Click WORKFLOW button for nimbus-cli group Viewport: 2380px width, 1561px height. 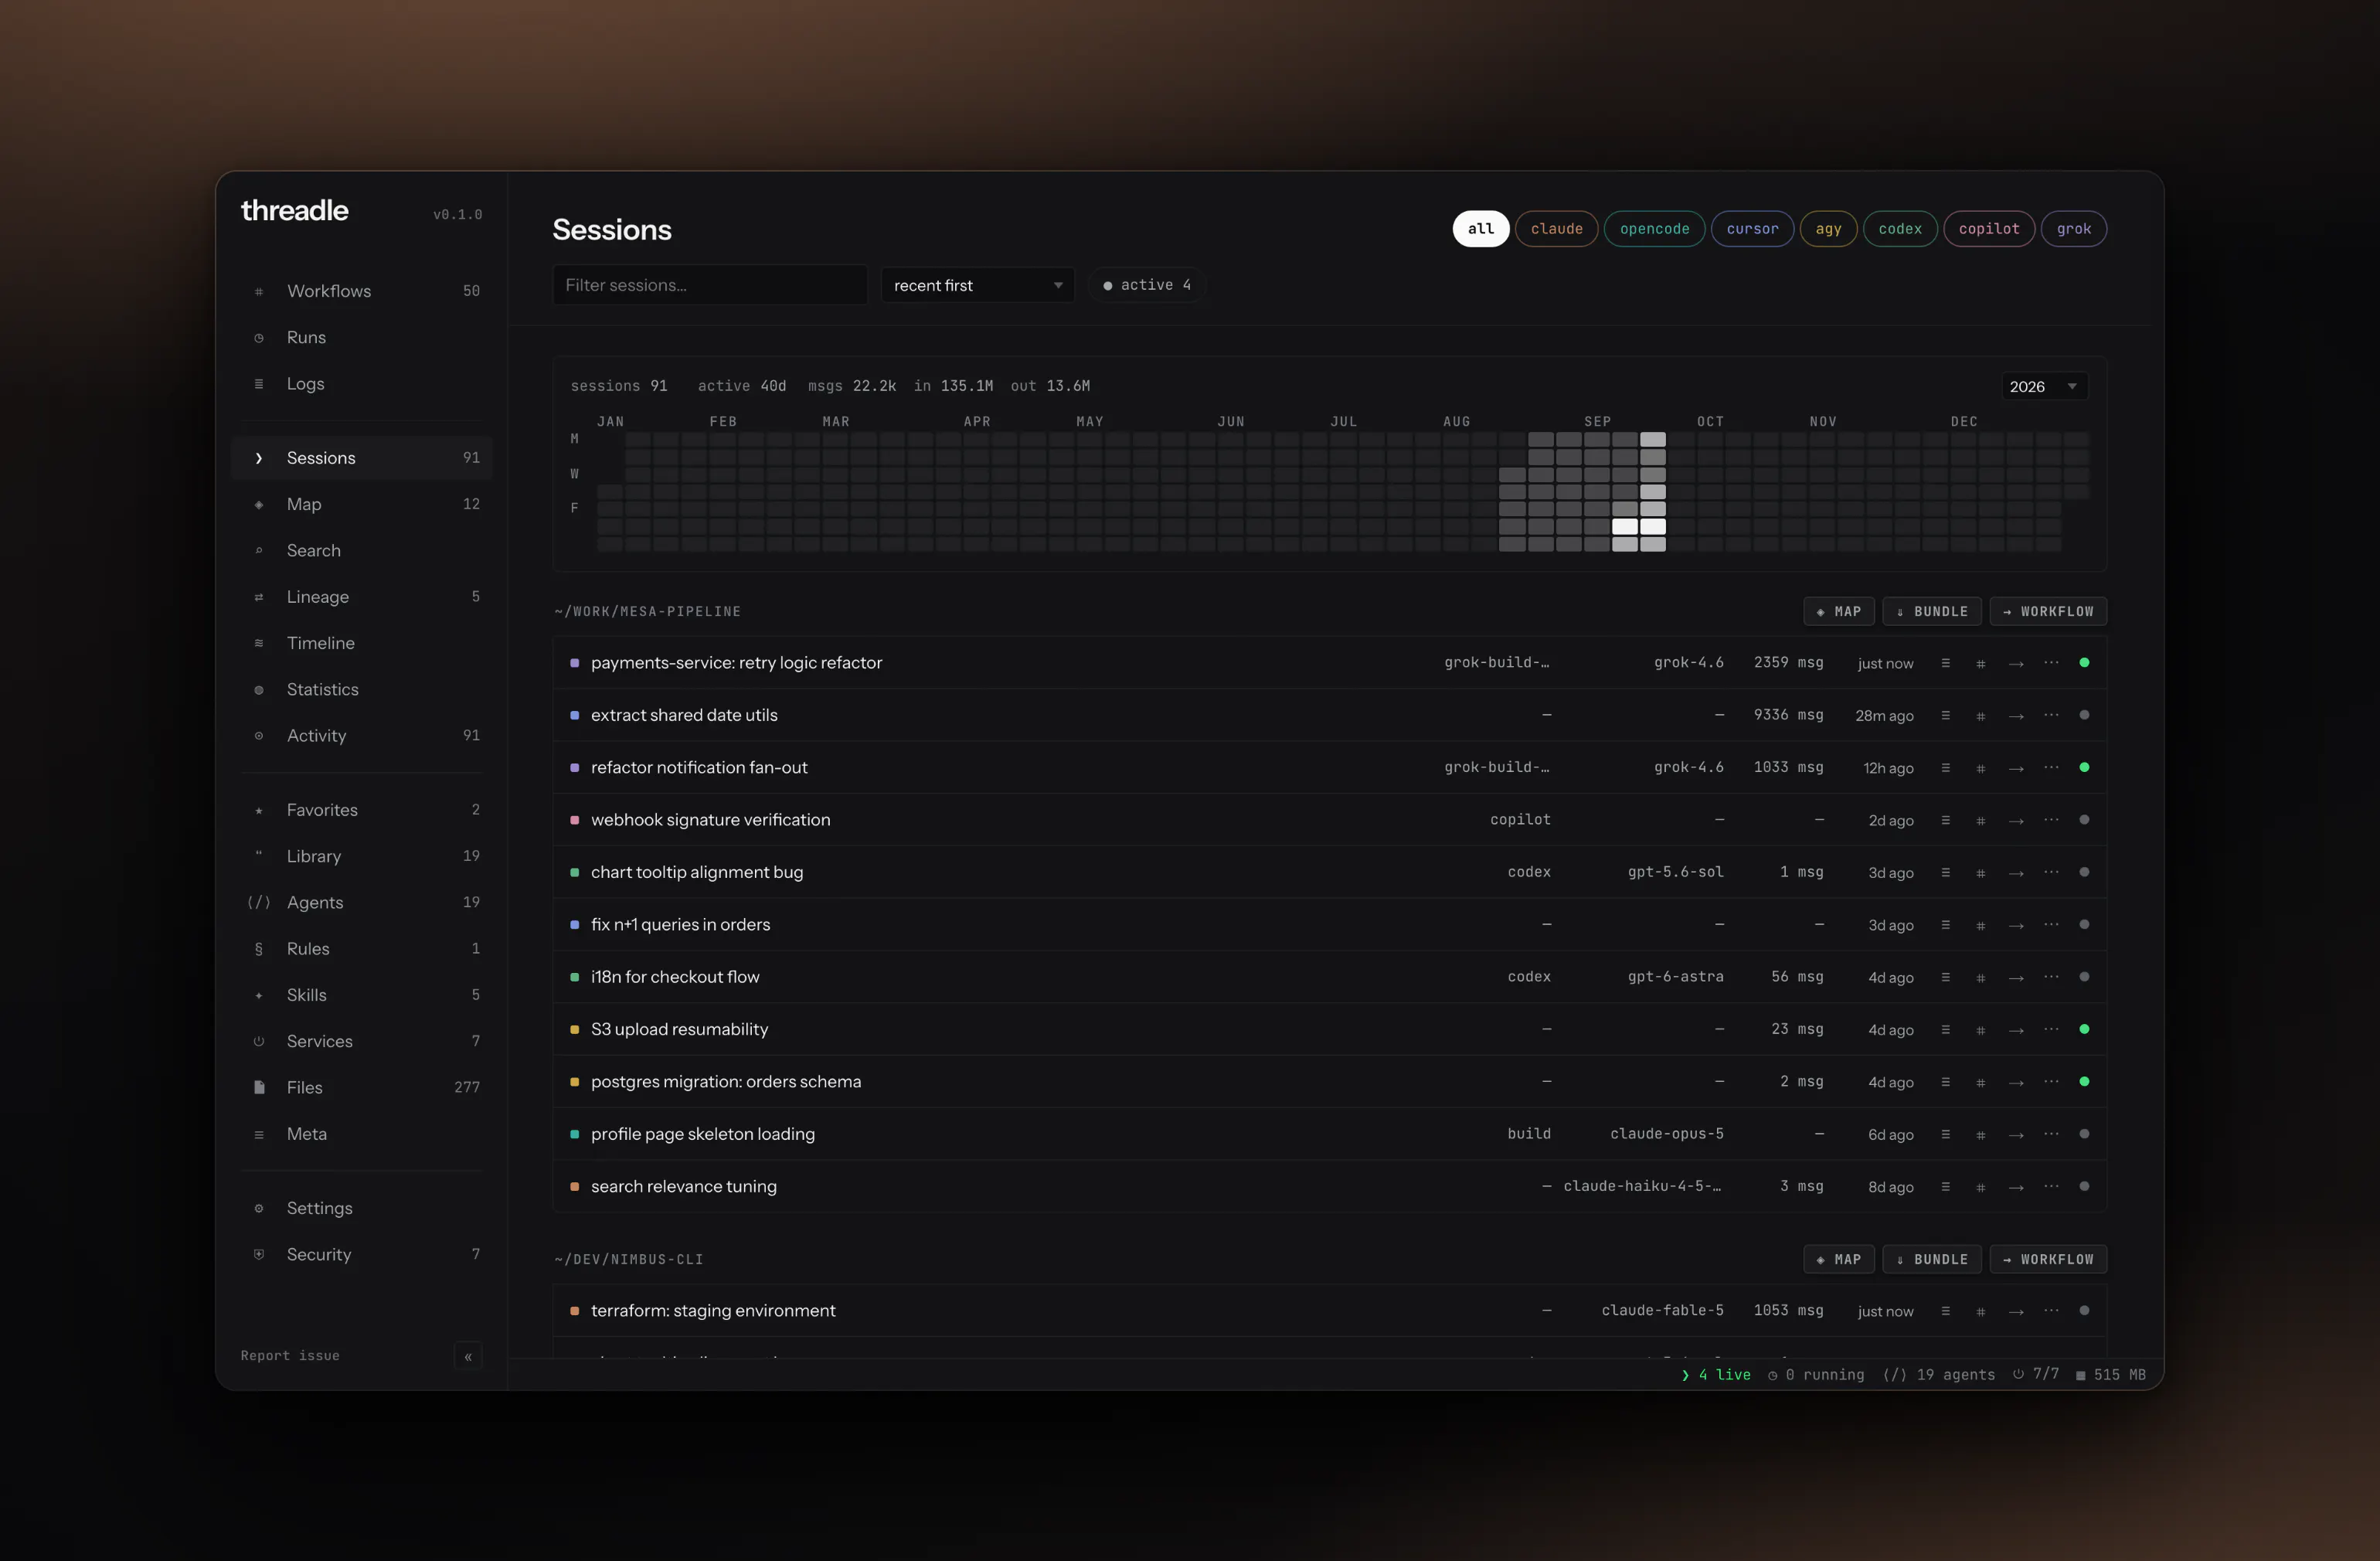[x=2048, y=1259]
